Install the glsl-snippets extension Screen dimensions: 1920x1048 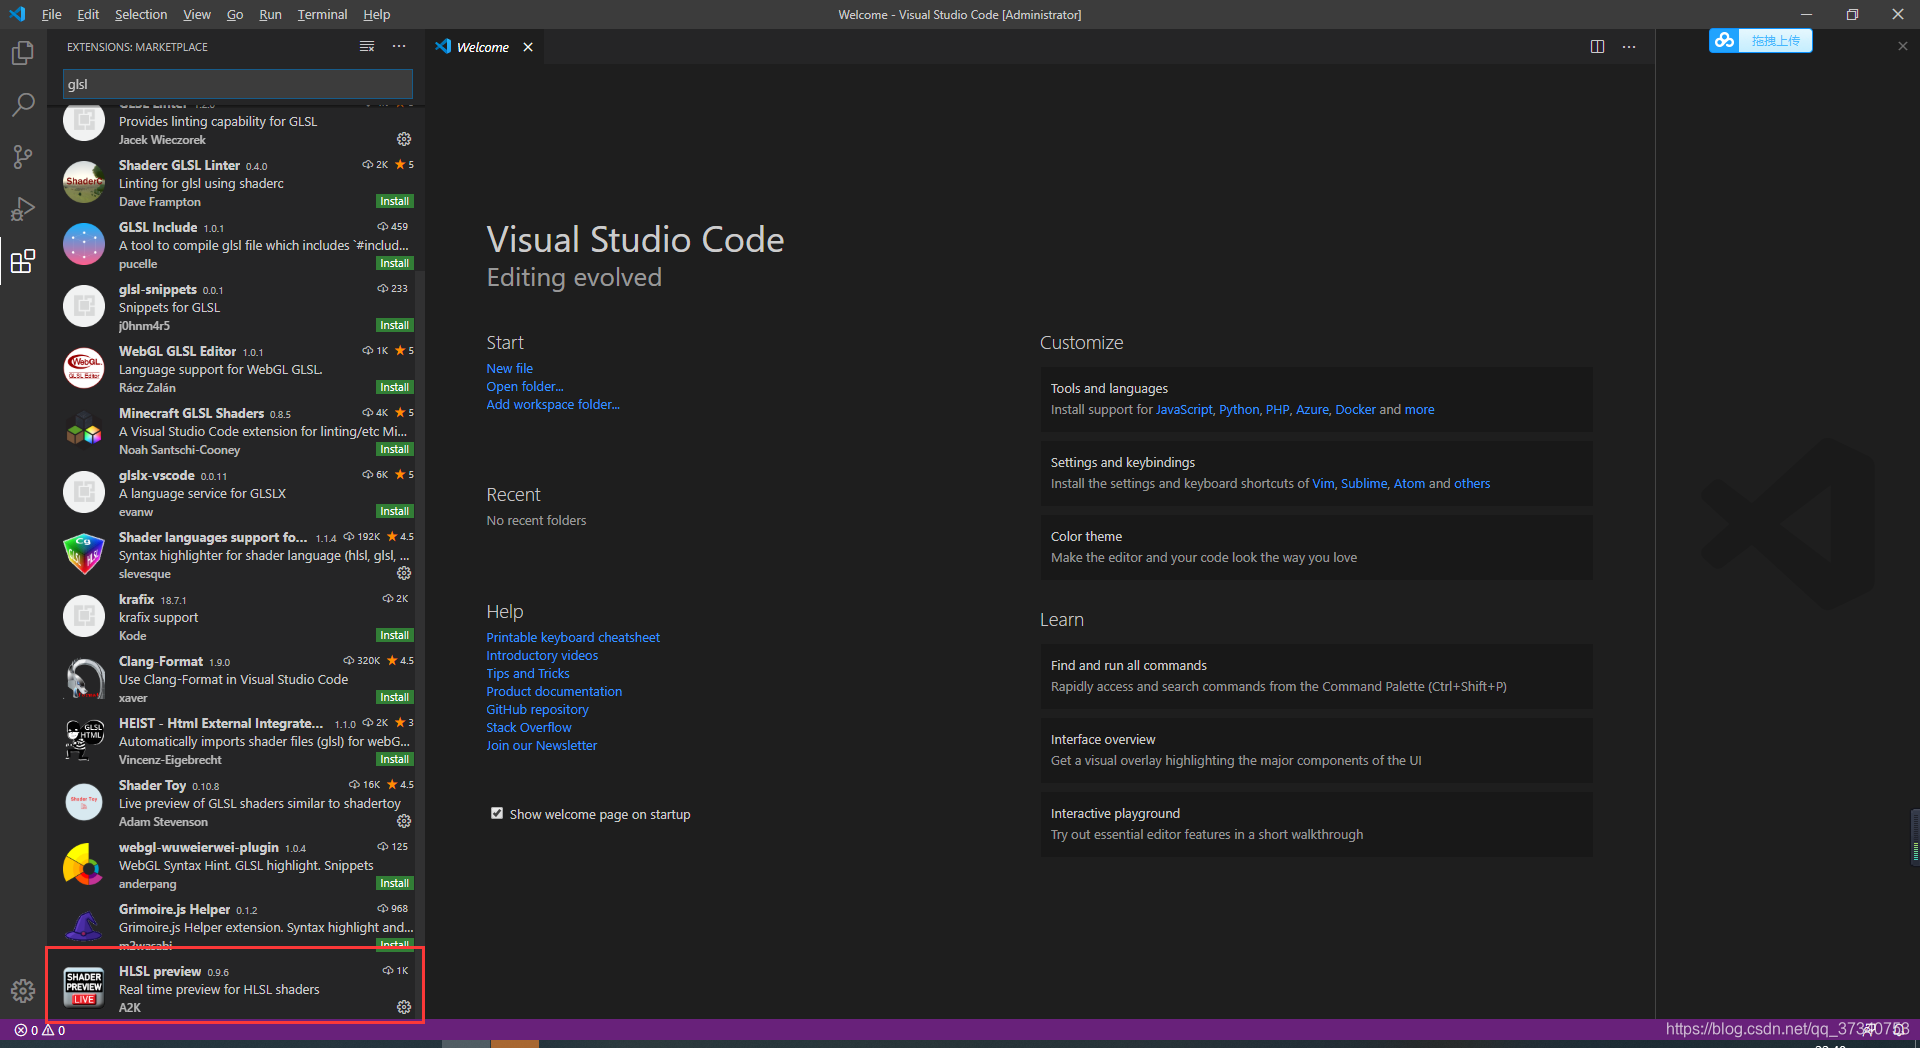[394, 325]
